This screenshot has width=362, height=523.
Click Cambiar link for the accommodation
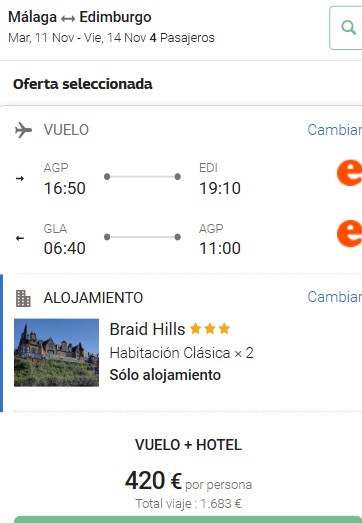(335, 297)
